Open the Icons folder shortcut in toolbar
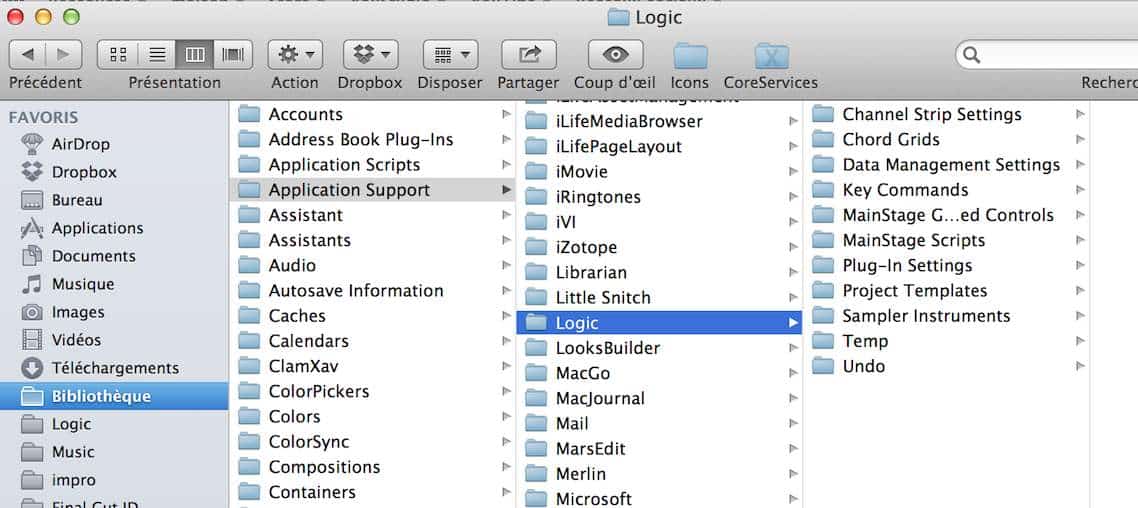The height and width of the screenshot is (508, 1138). [689, 56]
